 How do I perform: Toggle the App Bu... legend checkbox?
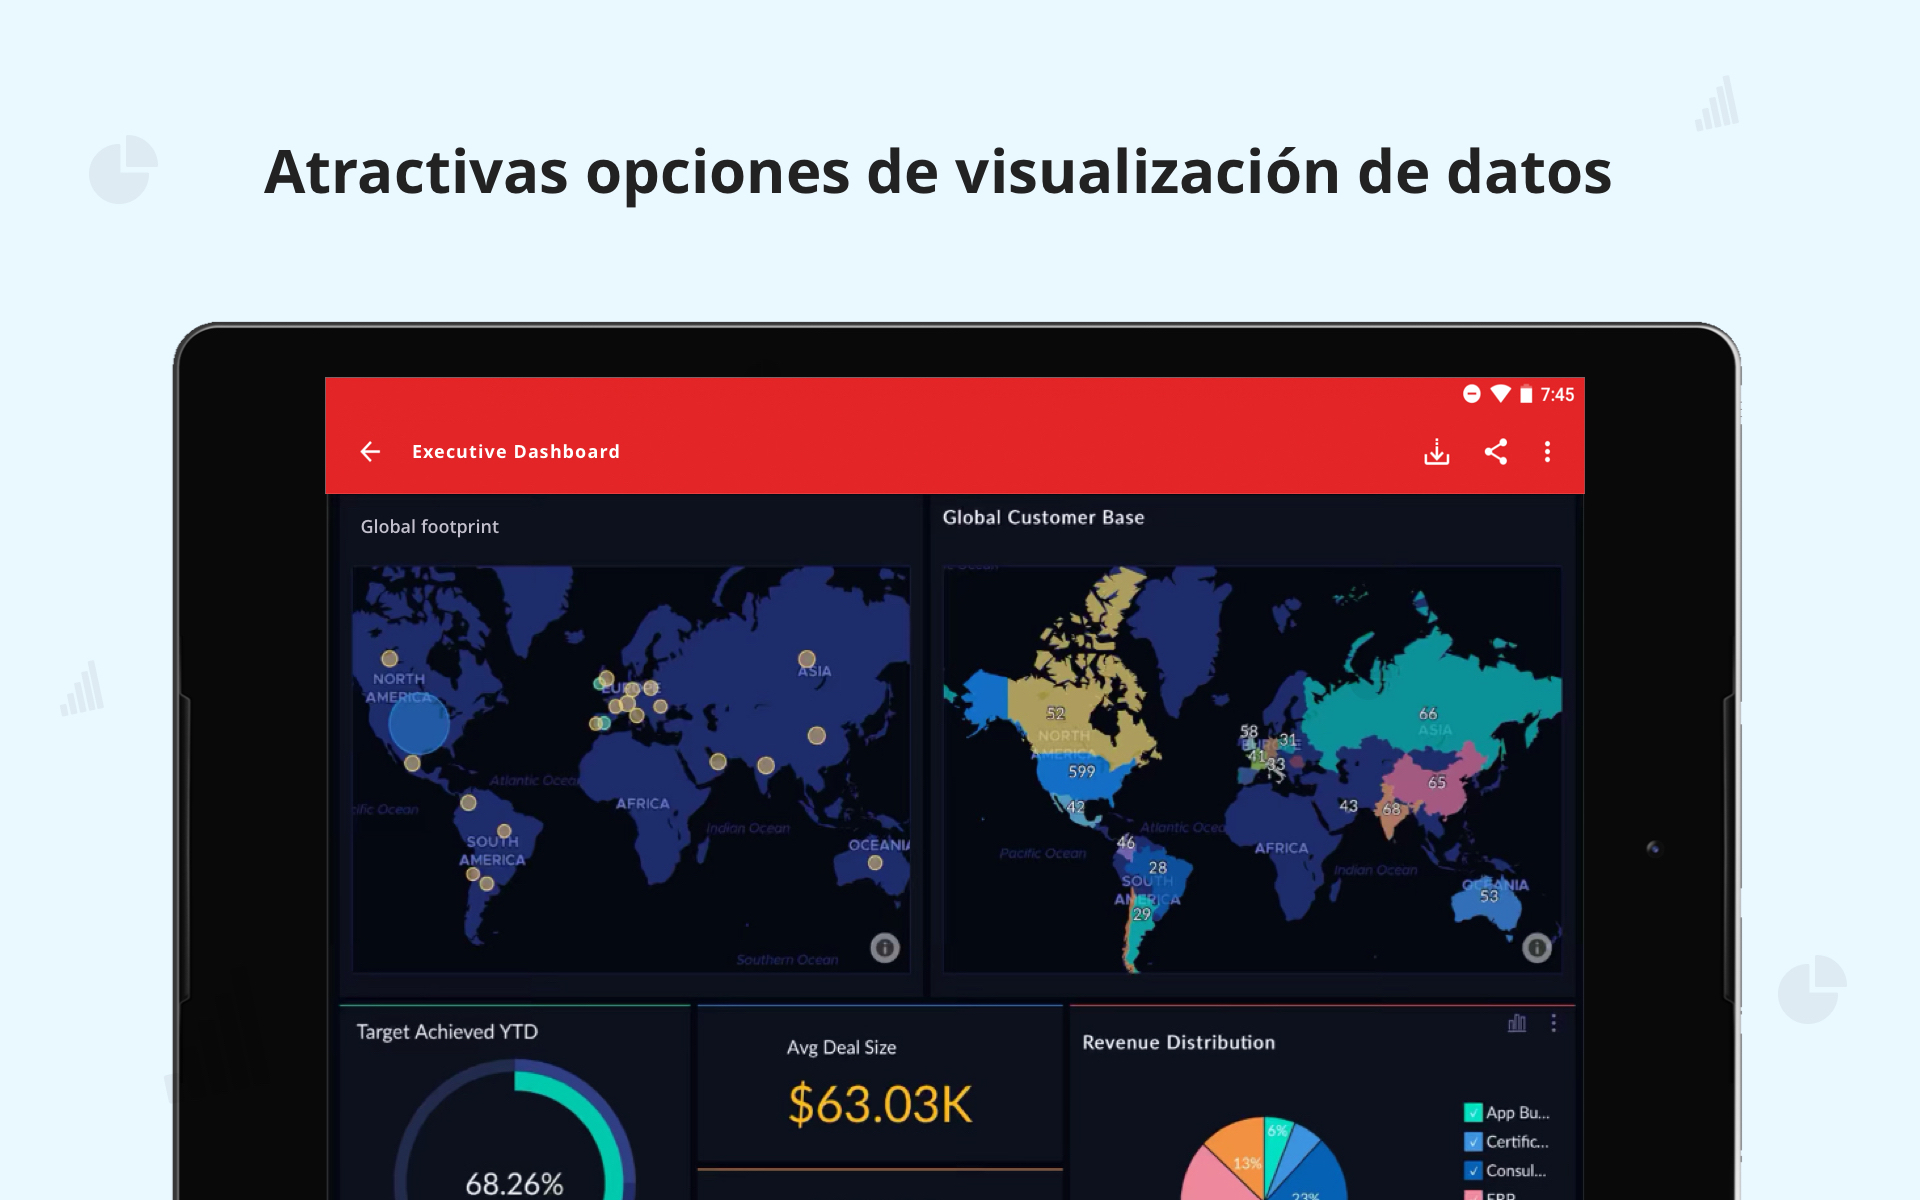click(x=1473, y=1112)
